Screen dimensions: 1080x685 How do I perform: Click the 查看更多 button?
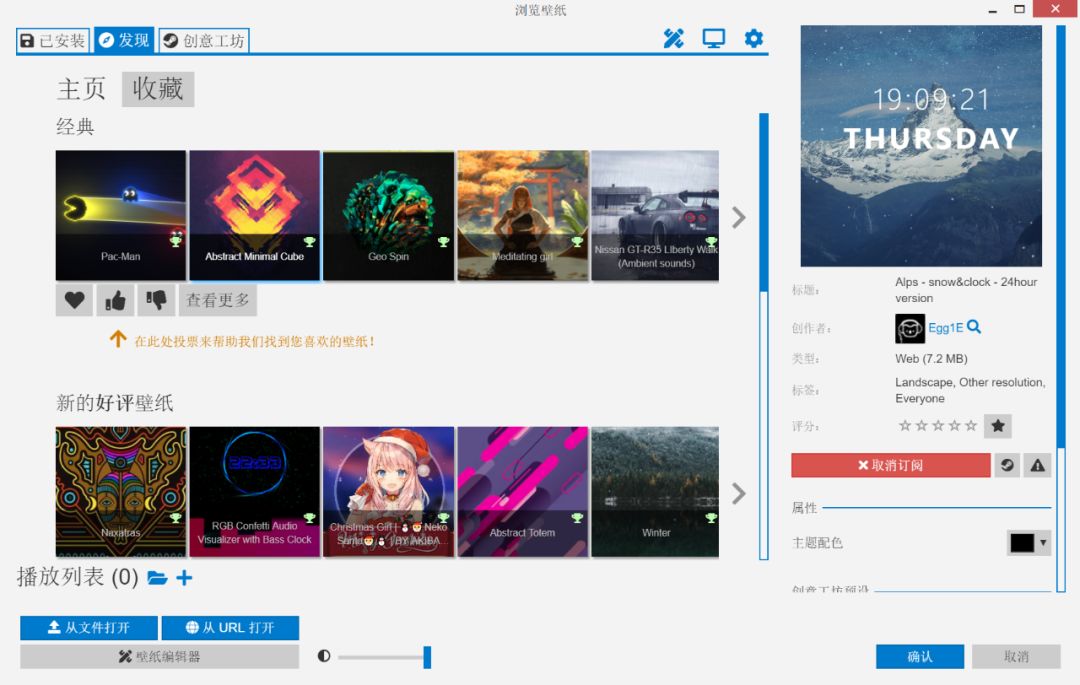point(216,300)
